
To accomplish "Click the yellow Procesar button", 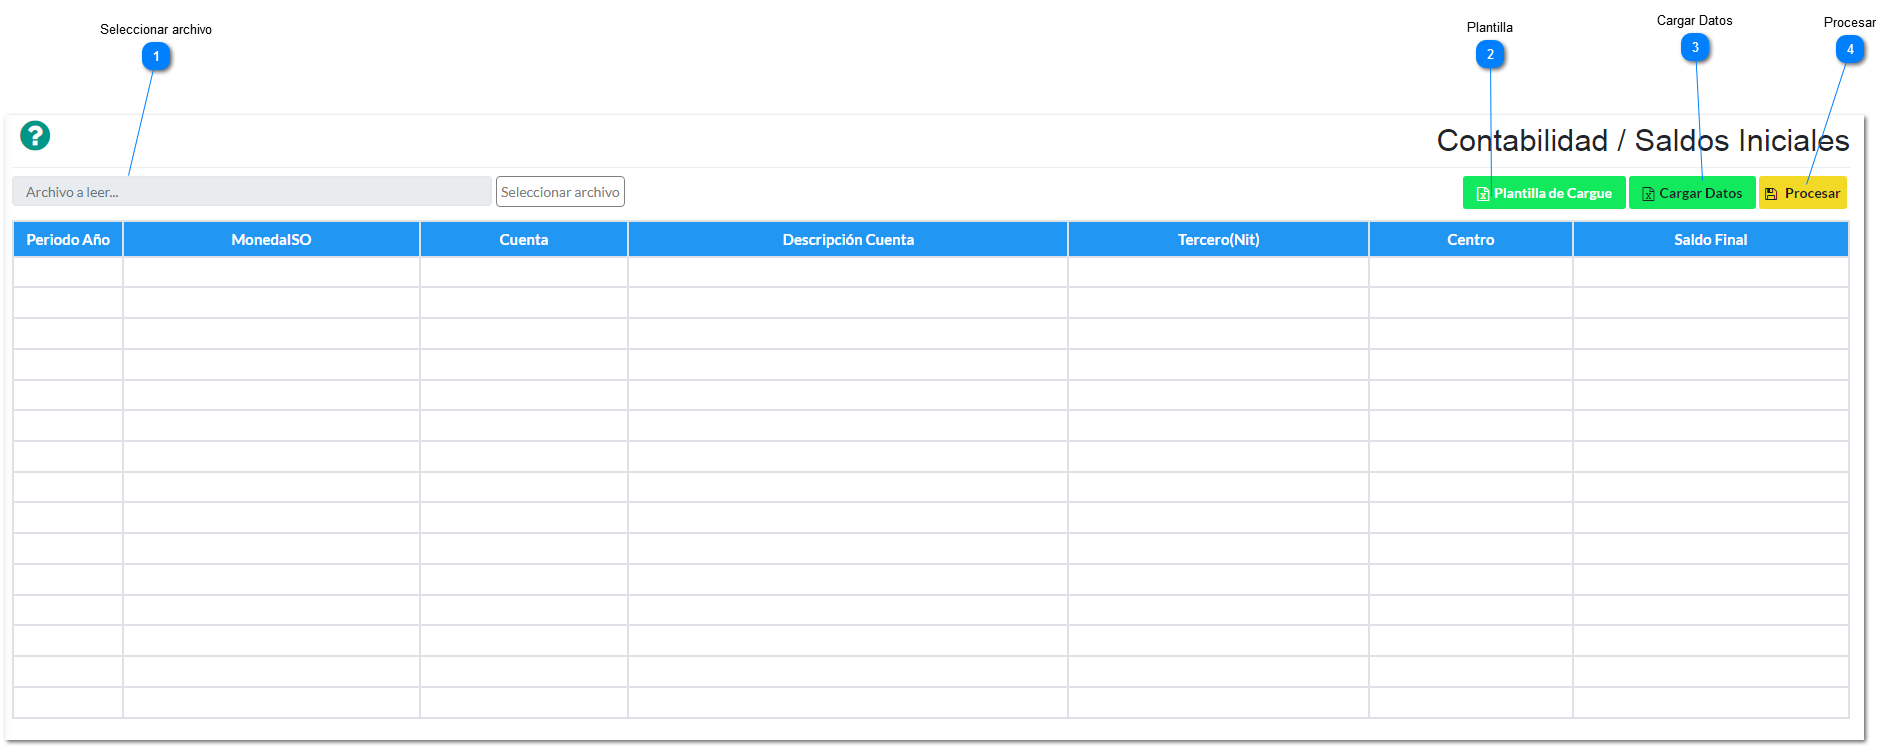I will [1803, 193].
